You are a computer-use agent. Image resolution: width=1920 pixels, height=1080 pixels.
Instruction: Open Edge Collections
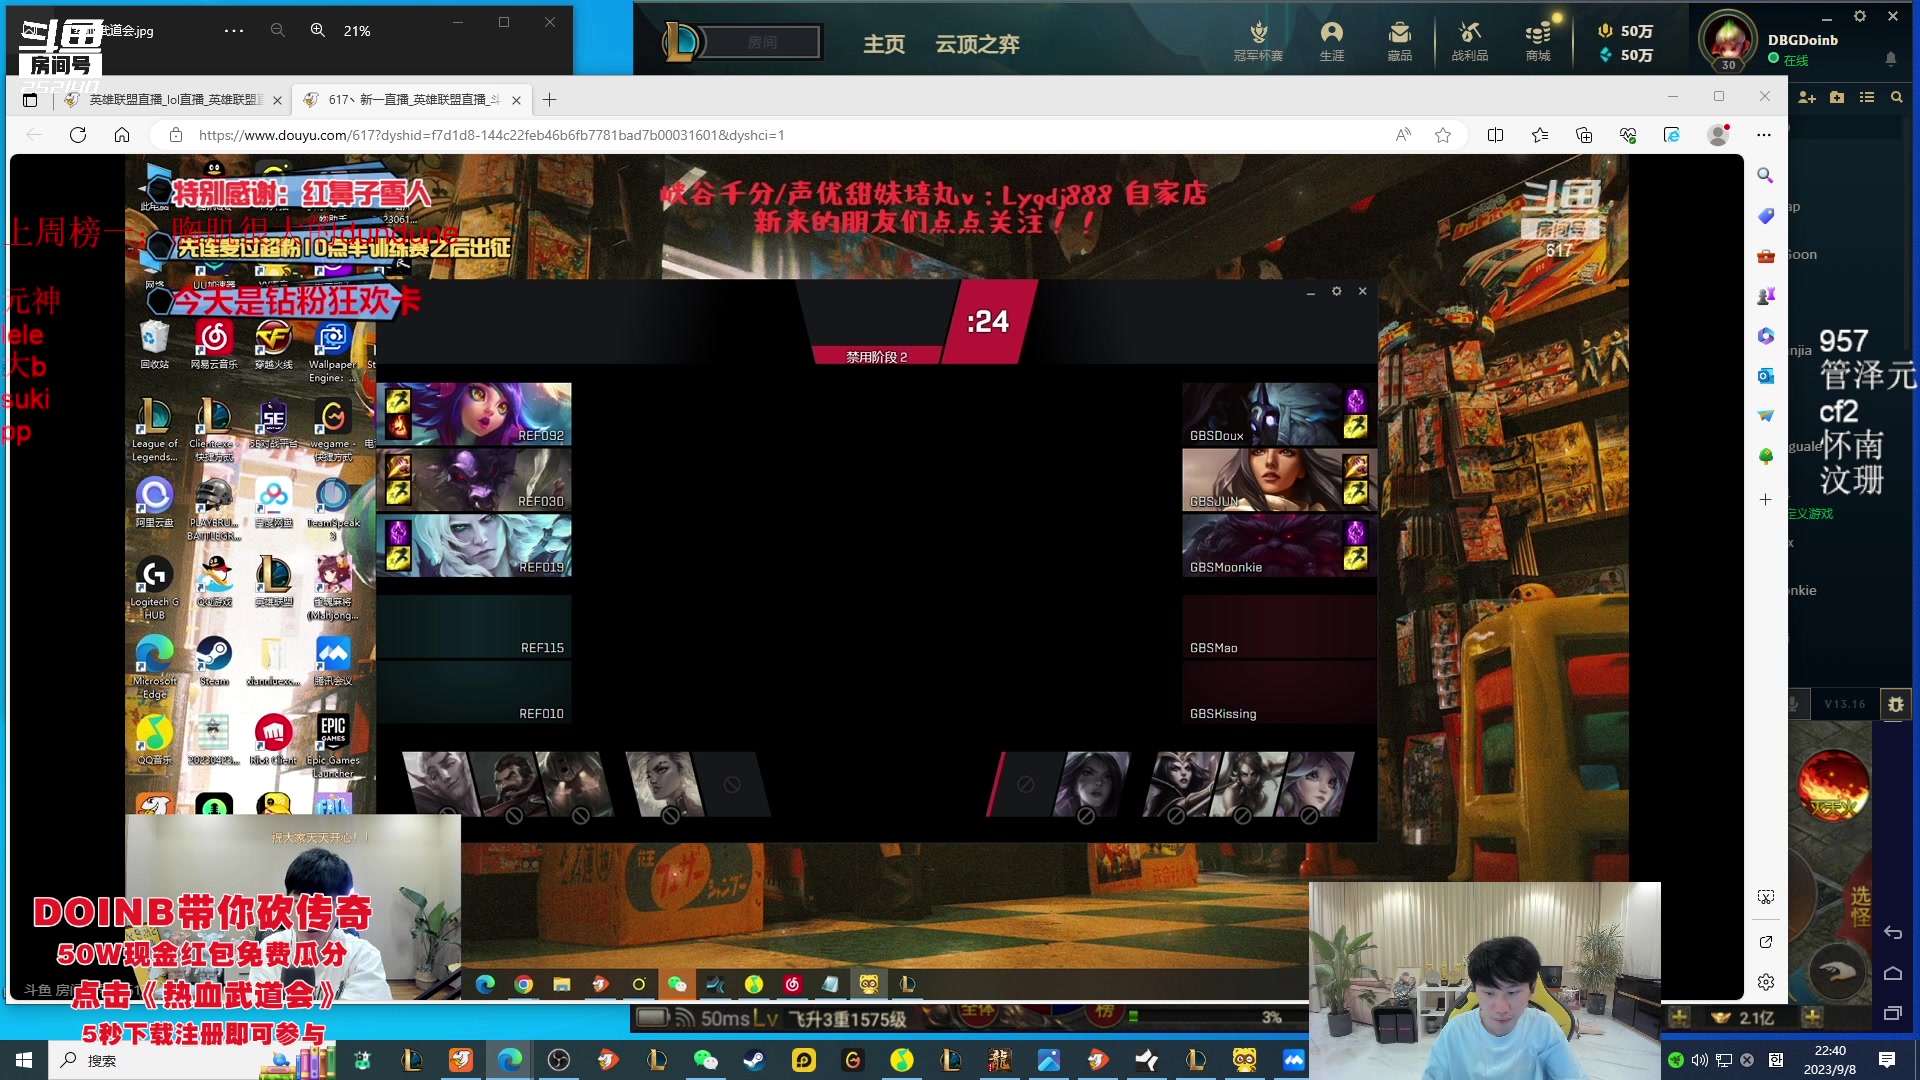pyautogui.click(x=1584, y=135)
